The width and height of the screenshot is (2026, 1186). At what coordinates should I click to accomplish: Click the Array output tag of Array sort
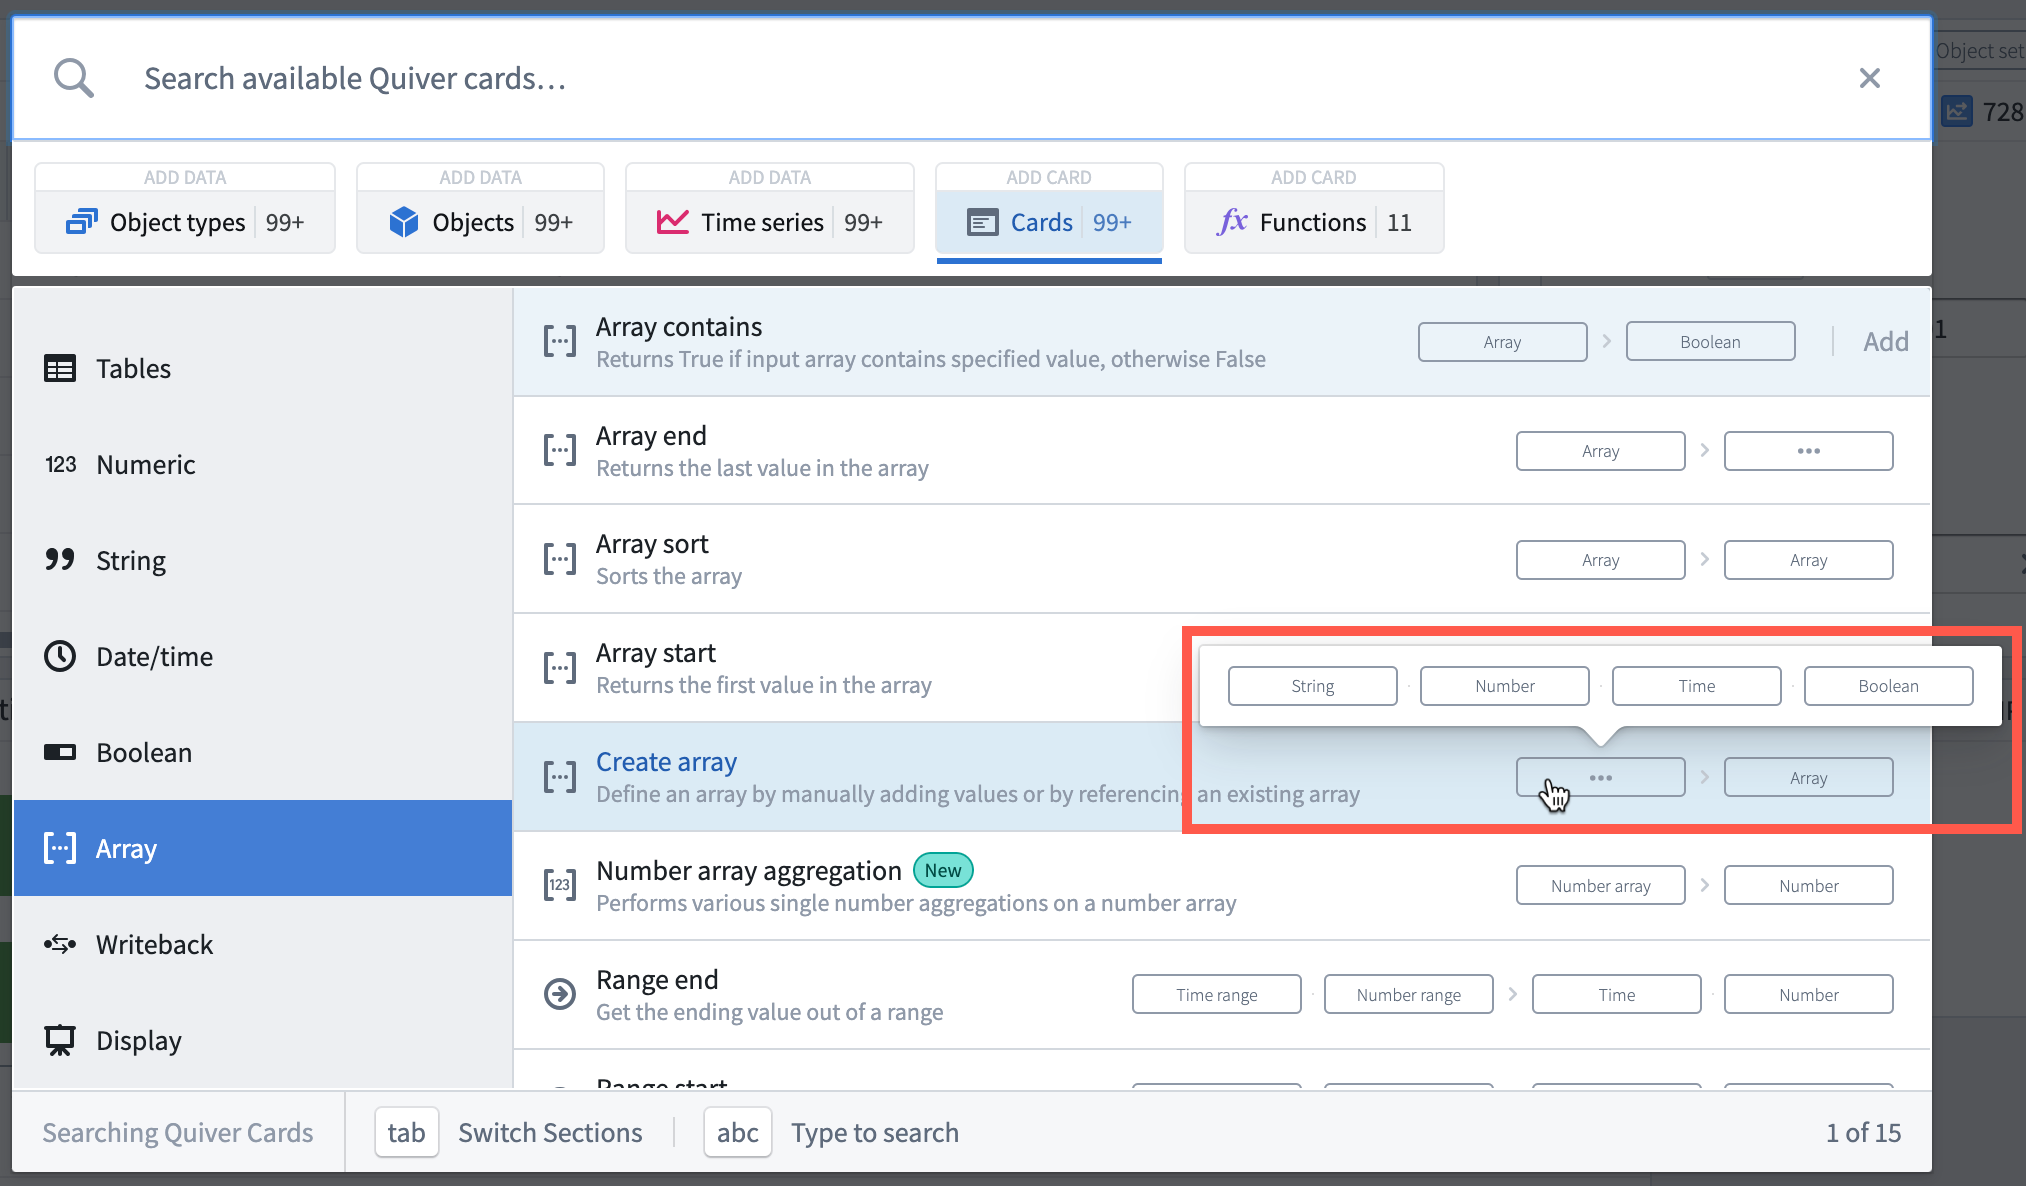tap(1808, 560)
